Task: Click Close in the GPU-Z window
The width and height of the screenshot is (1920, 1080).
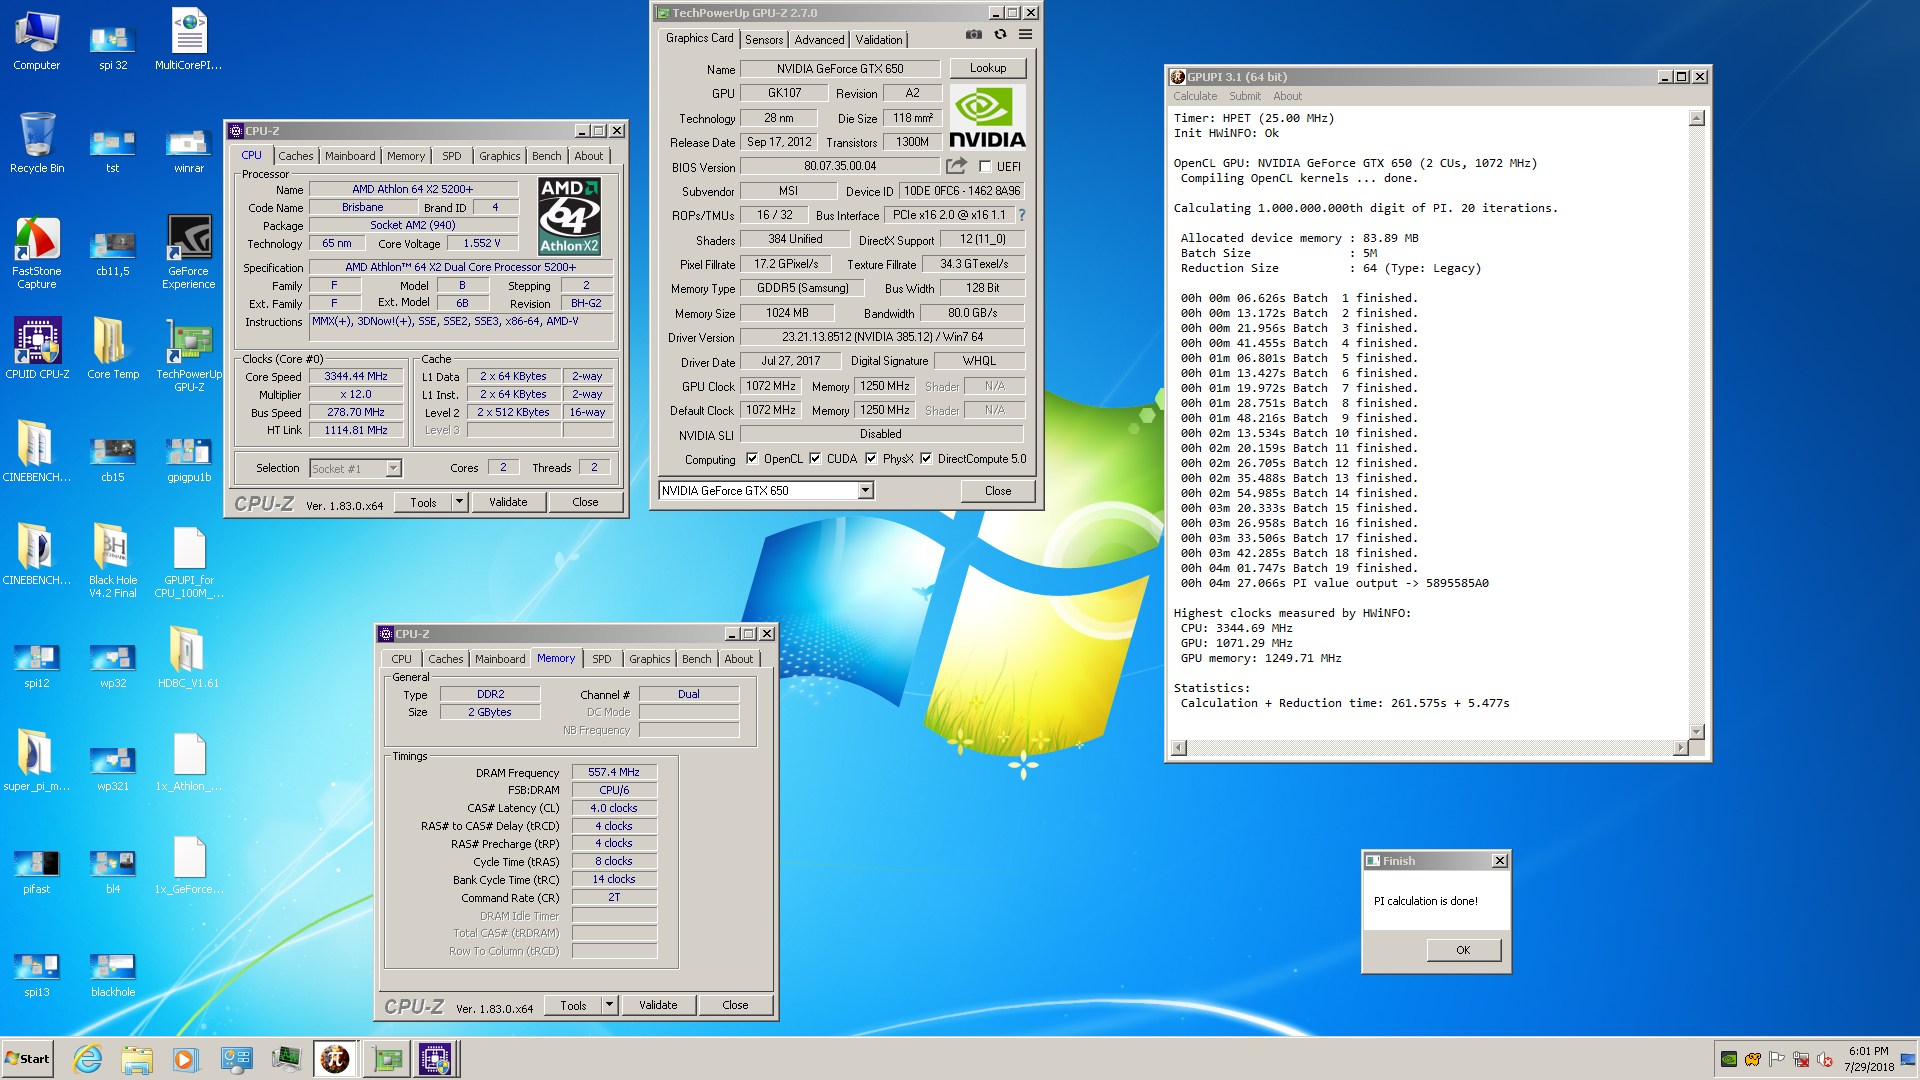Action: pos(997,491)
